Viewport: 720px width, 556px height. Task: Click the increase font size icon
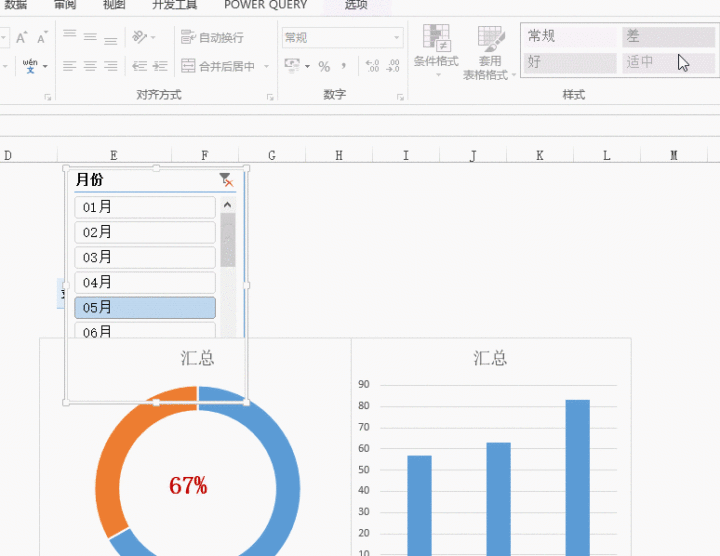pos(21,38)
